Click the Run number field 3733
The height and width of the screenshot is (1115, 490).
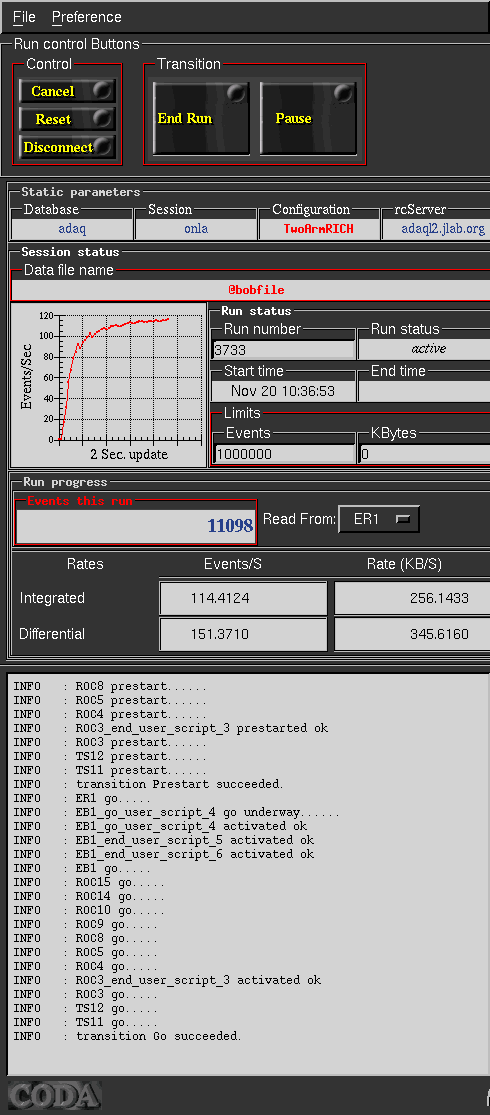pyautogui.click(x=284, y=349)
